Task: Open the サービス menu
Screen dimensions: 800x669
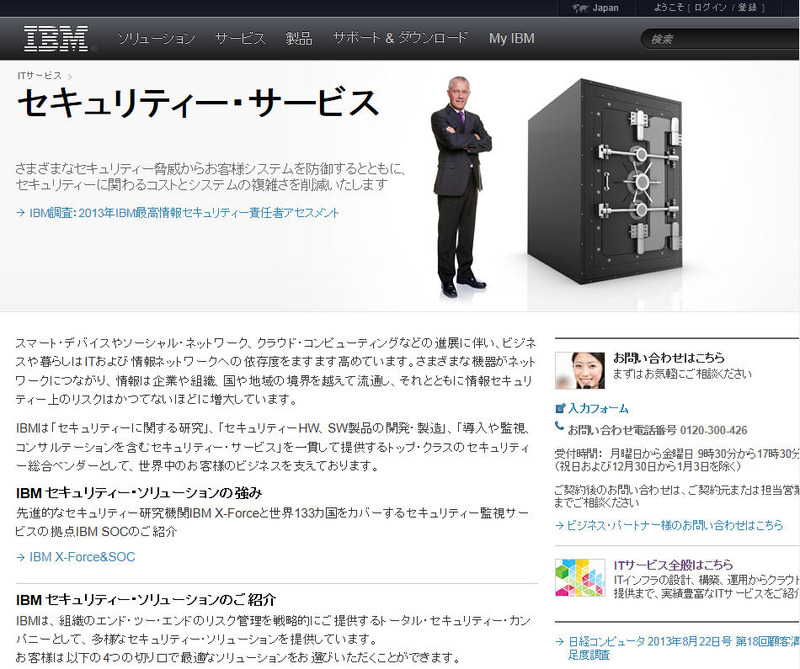Action: point(240,39)
